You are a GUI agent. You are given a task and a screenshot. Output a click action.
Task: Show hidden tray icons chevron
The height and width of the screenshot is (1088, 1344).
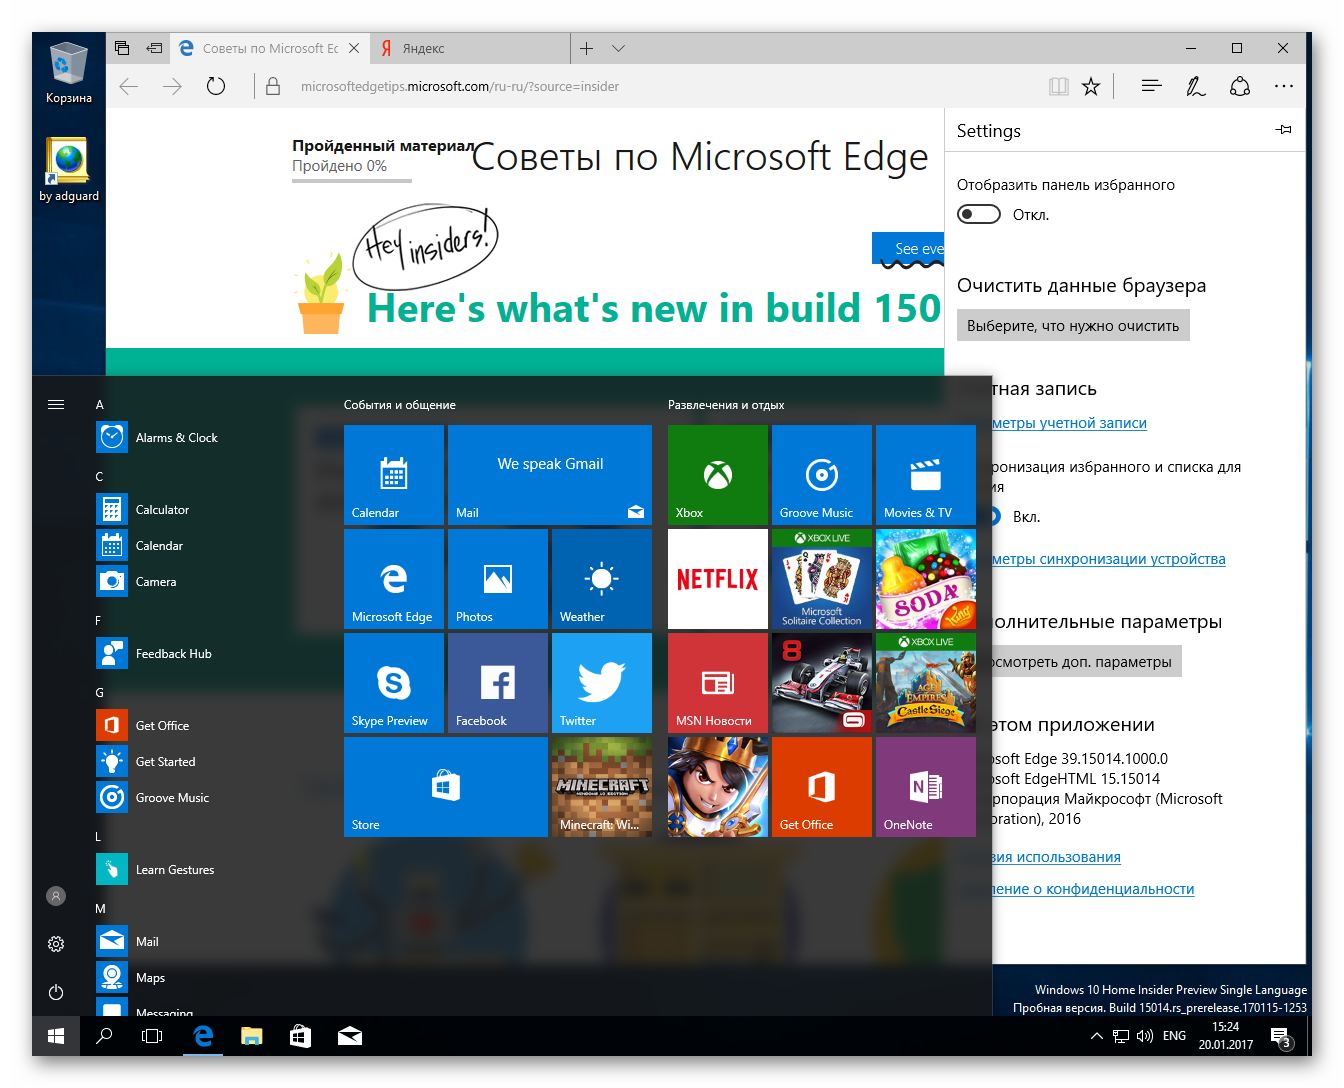pos(1097,1036)
